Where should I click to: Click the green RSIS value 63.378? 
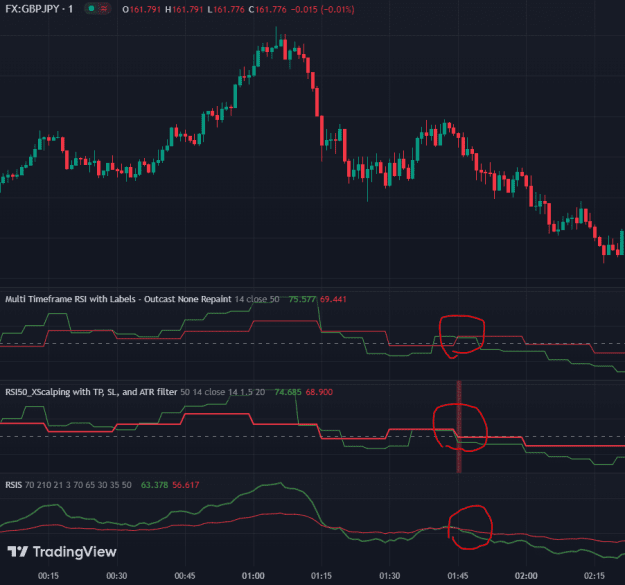pyautogui.click(x=154, y=485)
